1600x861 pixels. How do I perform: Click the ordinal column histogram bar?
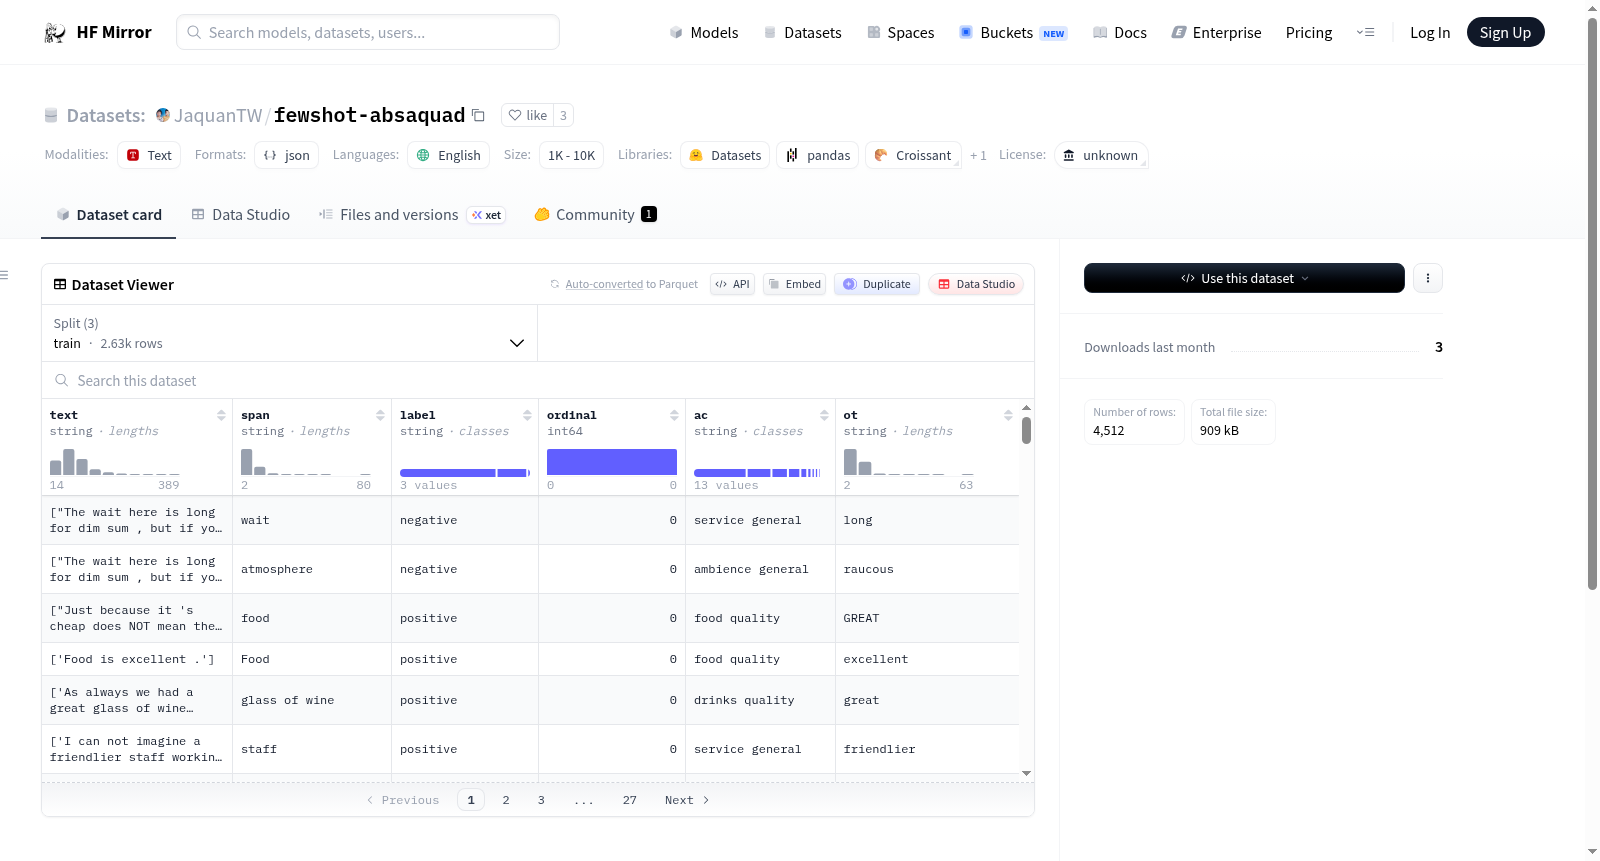click(x=612, y=462)
